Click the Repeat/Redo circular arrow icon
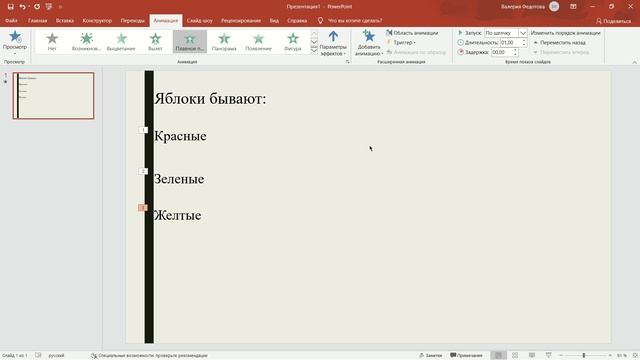This screenshot has width=640, height=360. click(x=37, y=7)
